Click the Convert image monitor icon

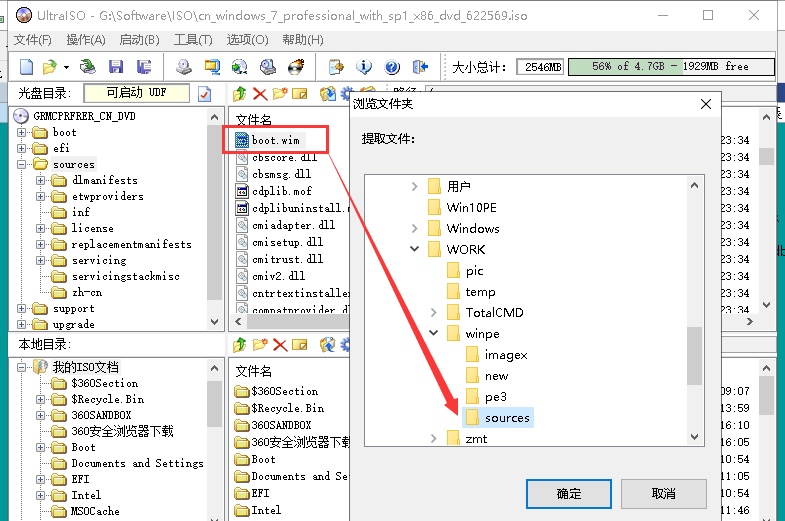click(x=212, y=67)
